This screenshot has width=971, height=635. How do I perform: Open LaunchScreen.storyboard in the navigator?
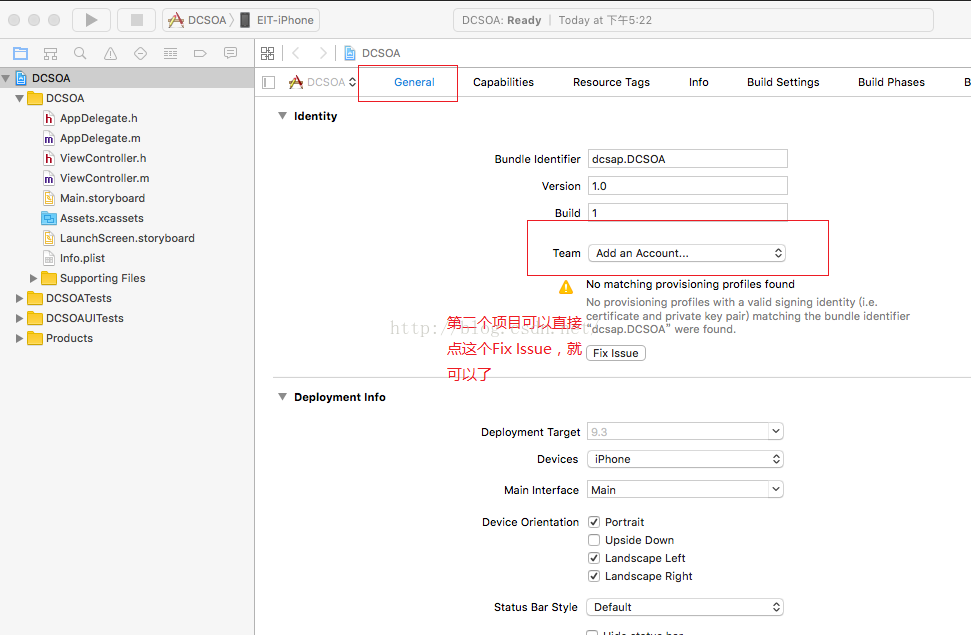tap(127, 238)
